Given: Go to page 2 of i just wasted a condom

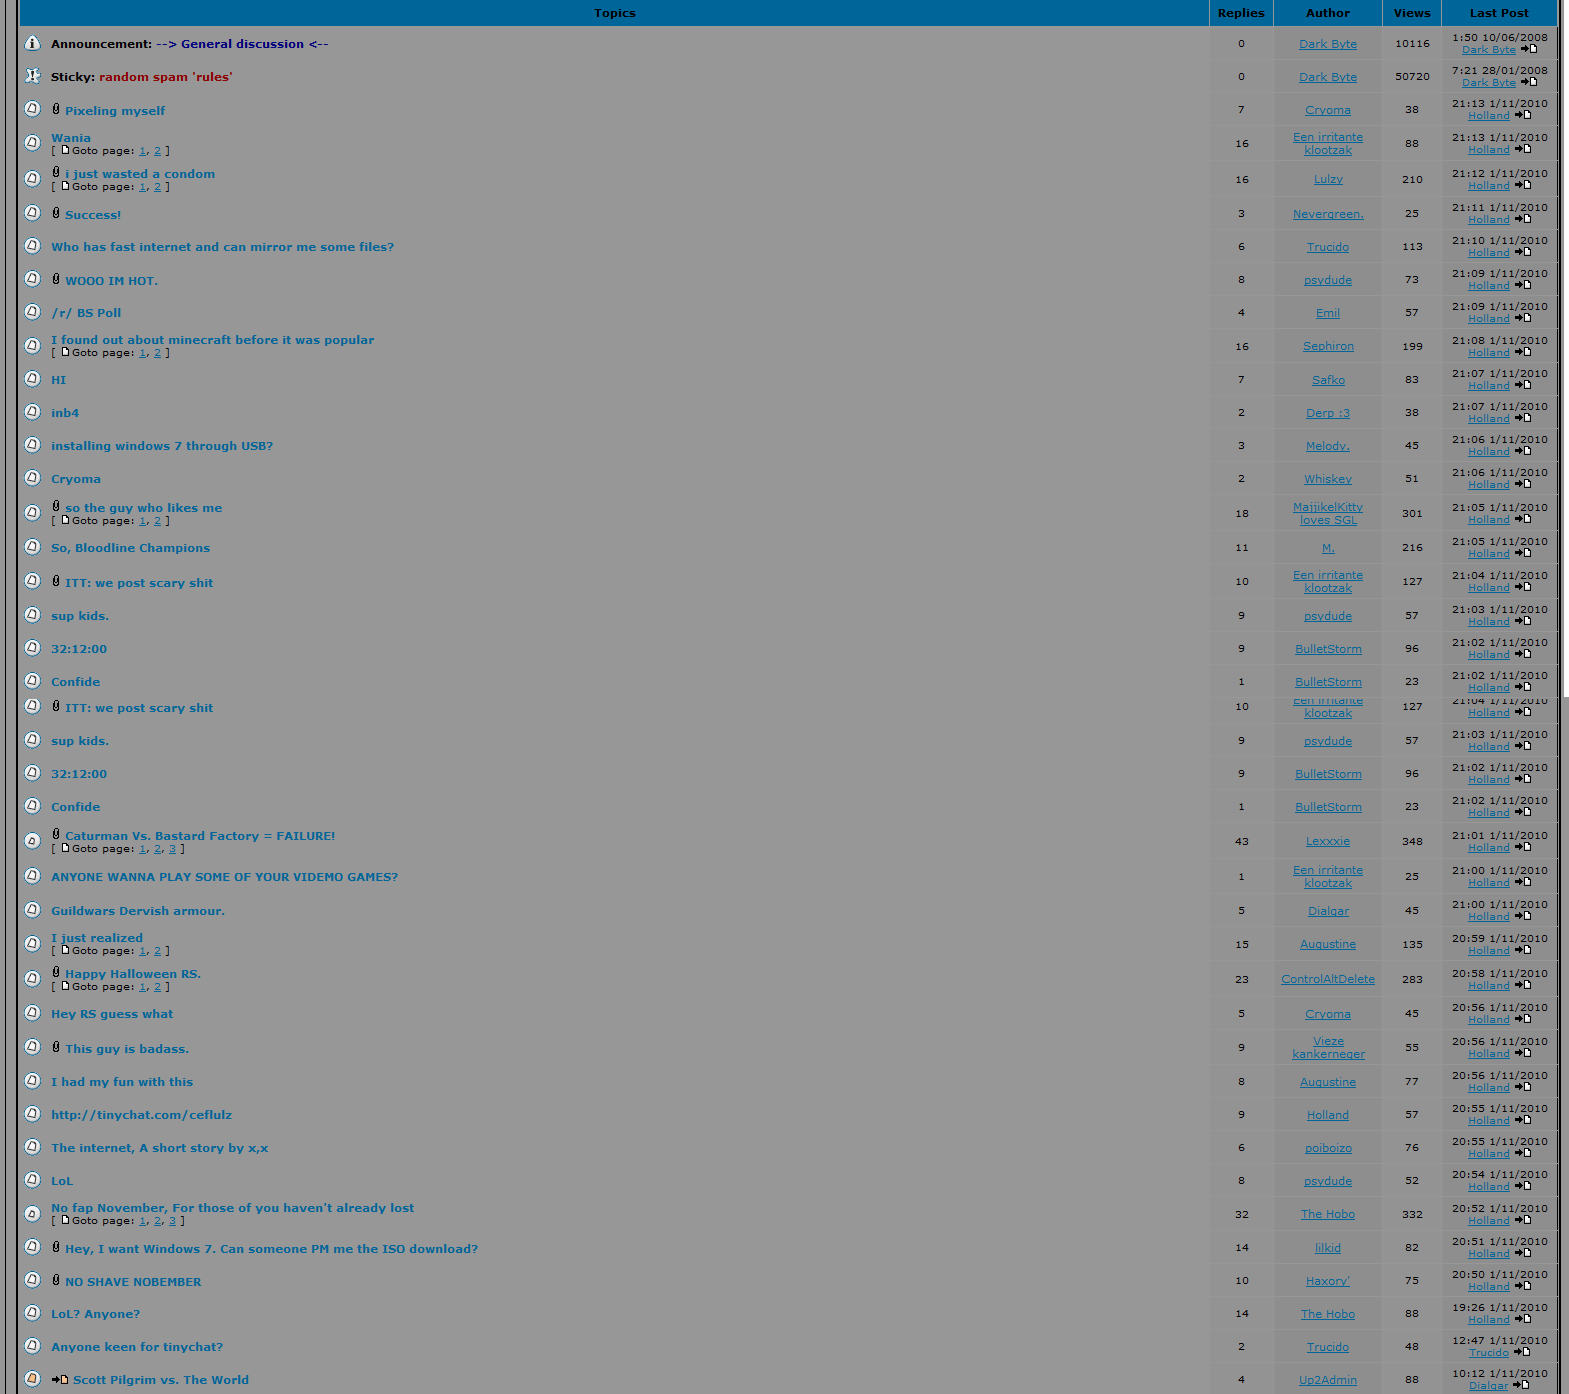Looking at the screenshot, I should 157,187.
